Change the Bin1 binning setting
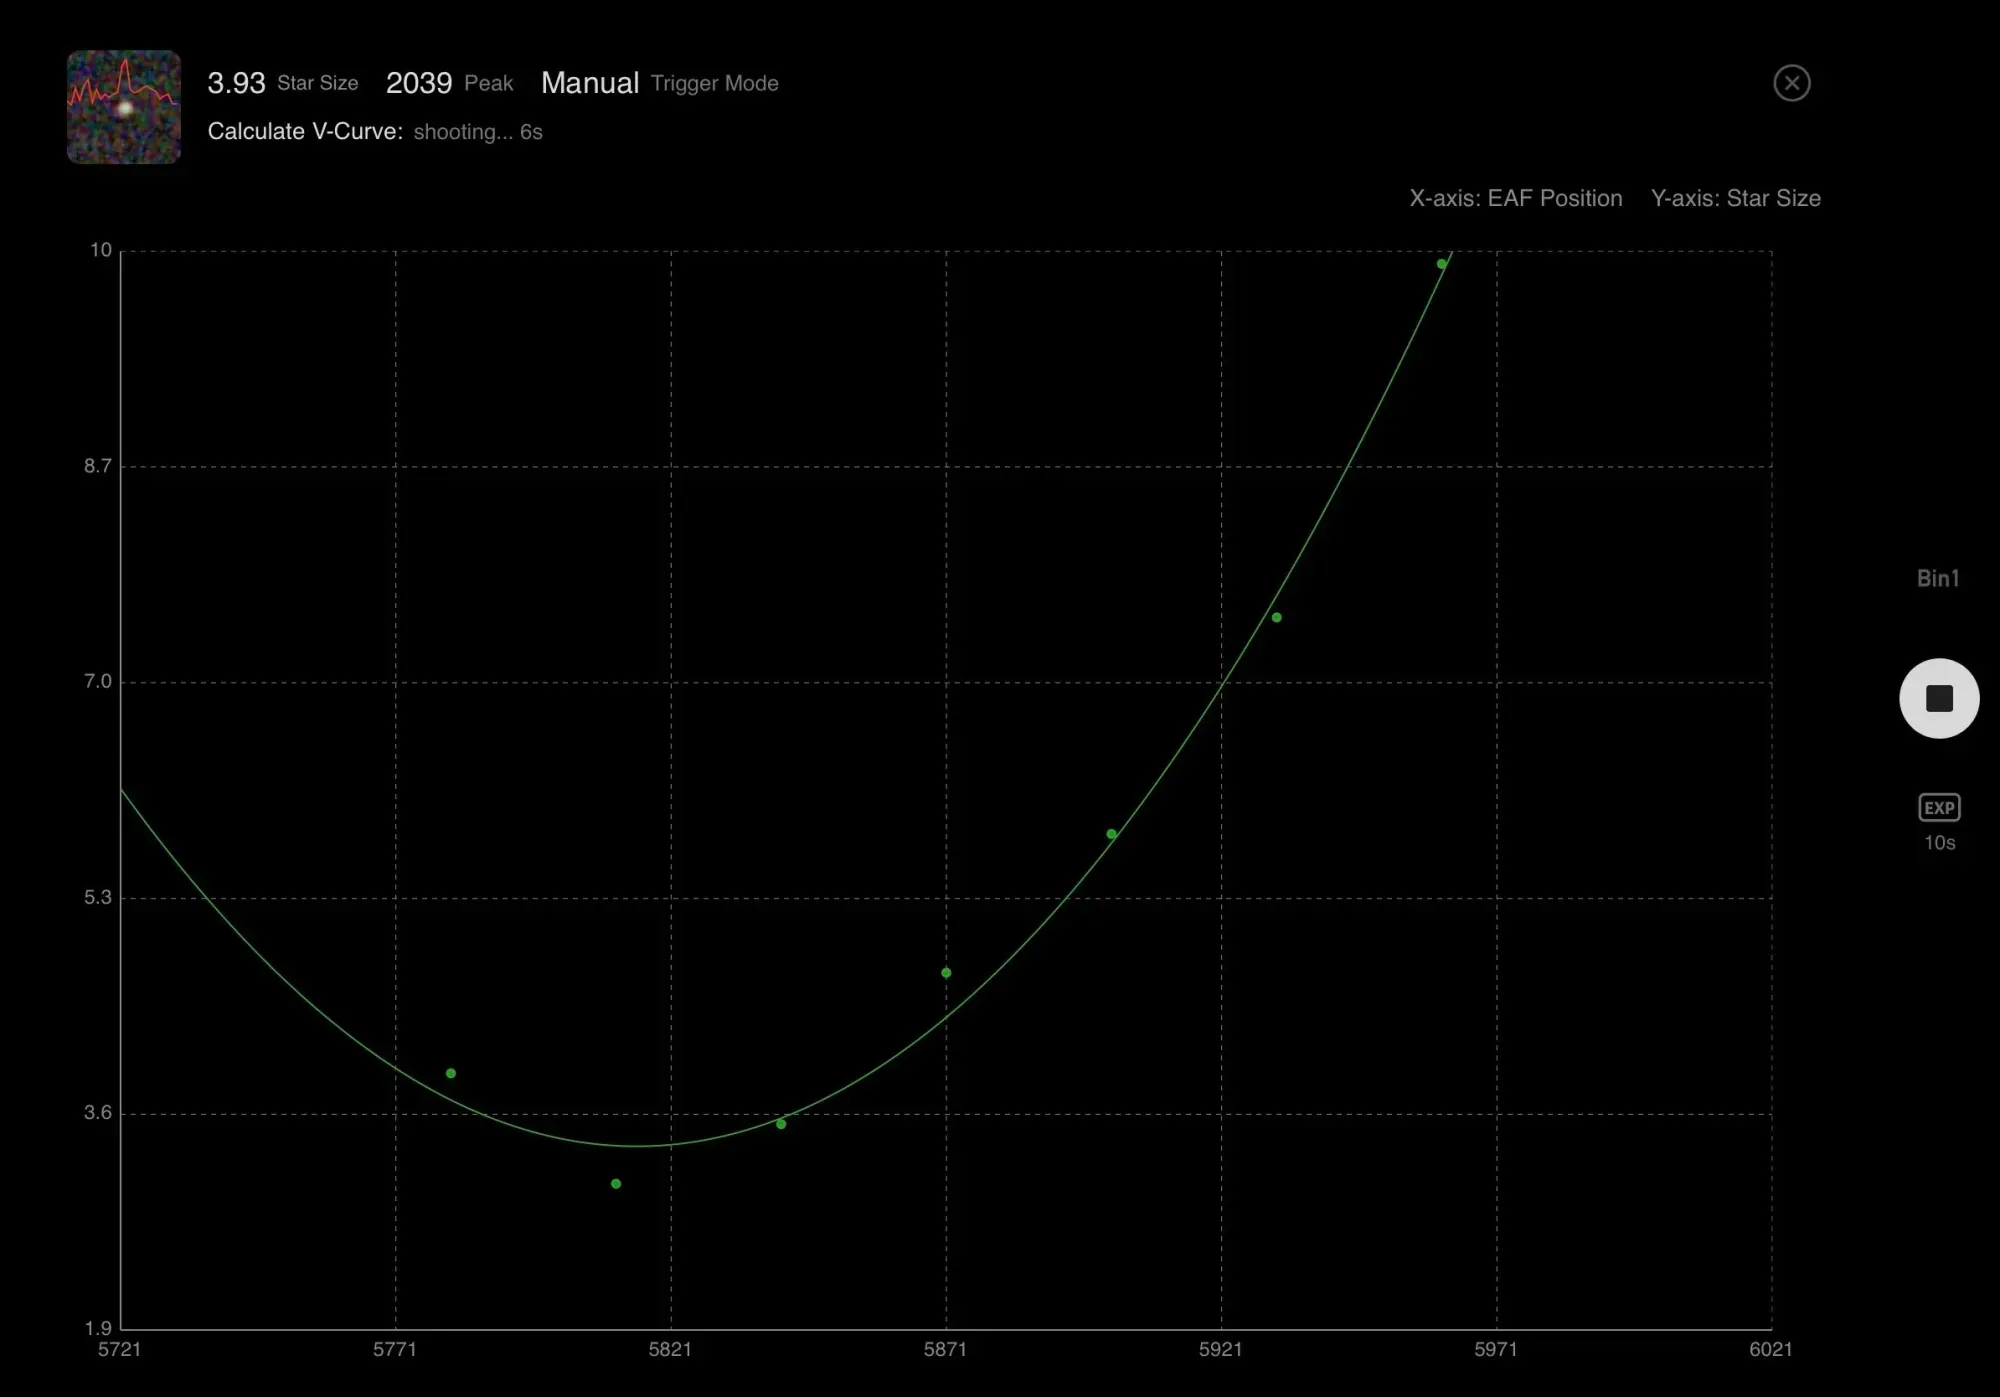 1937,578
